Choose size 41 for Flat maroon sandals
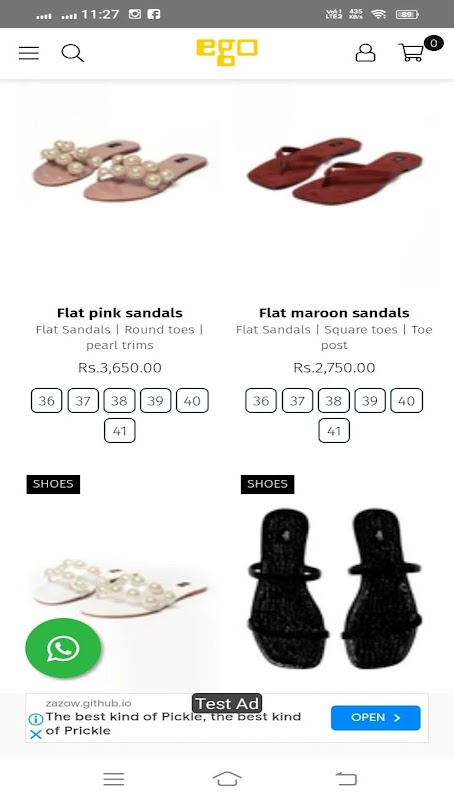This screenshot has width=454, height=800. tap(334, 431)
